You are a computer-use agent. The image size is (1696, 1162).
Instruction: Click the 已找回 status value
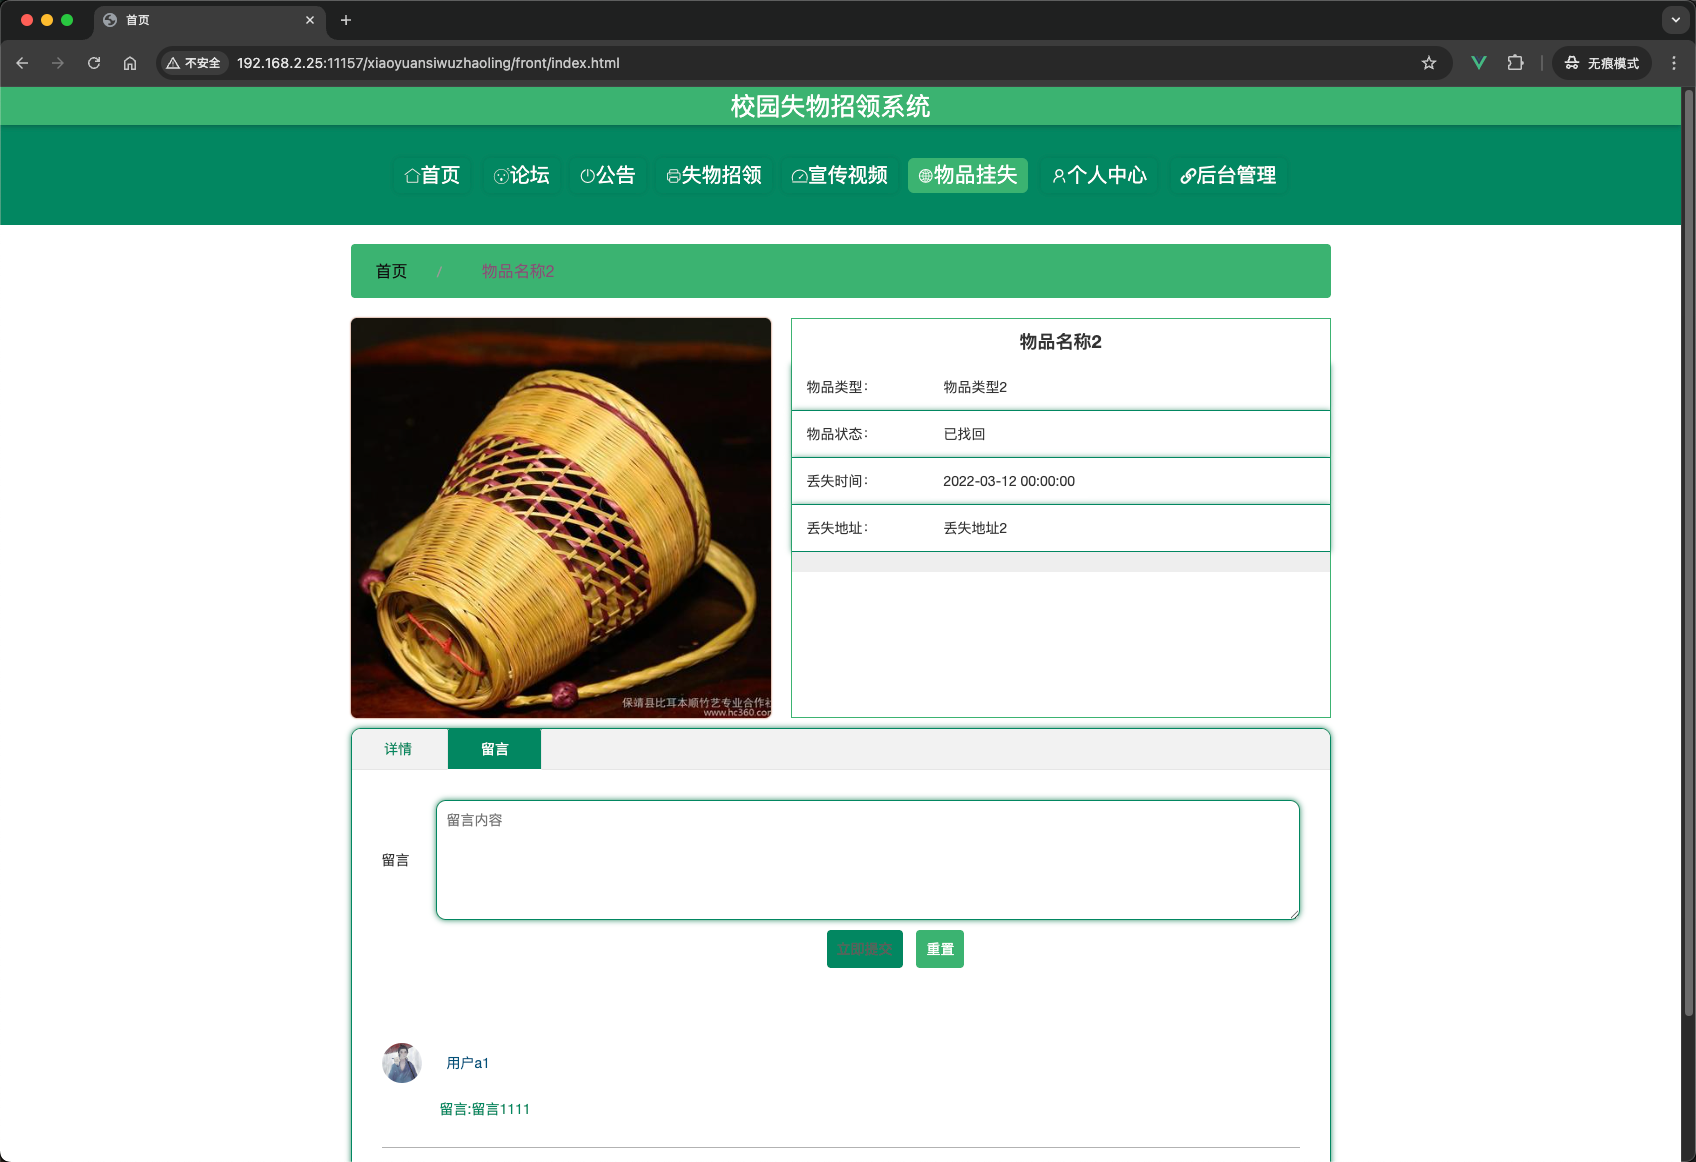964,434
